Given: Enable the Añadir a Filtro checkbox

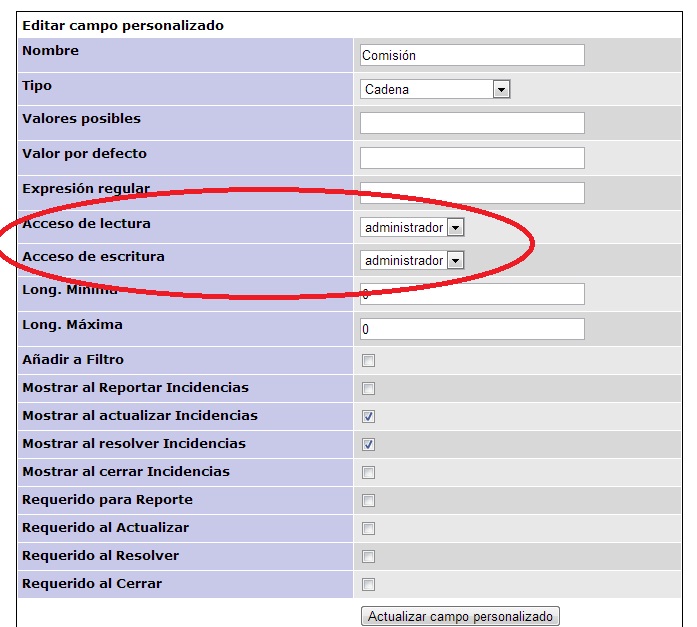Looking at the screenshot, I should click(368, 360).
